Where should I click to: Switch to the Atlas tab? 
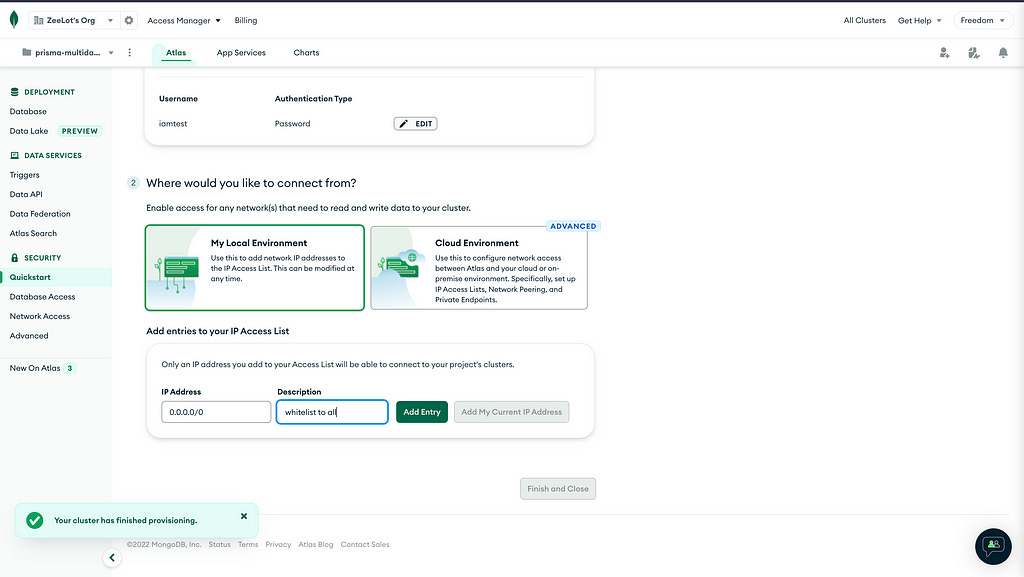176,53
